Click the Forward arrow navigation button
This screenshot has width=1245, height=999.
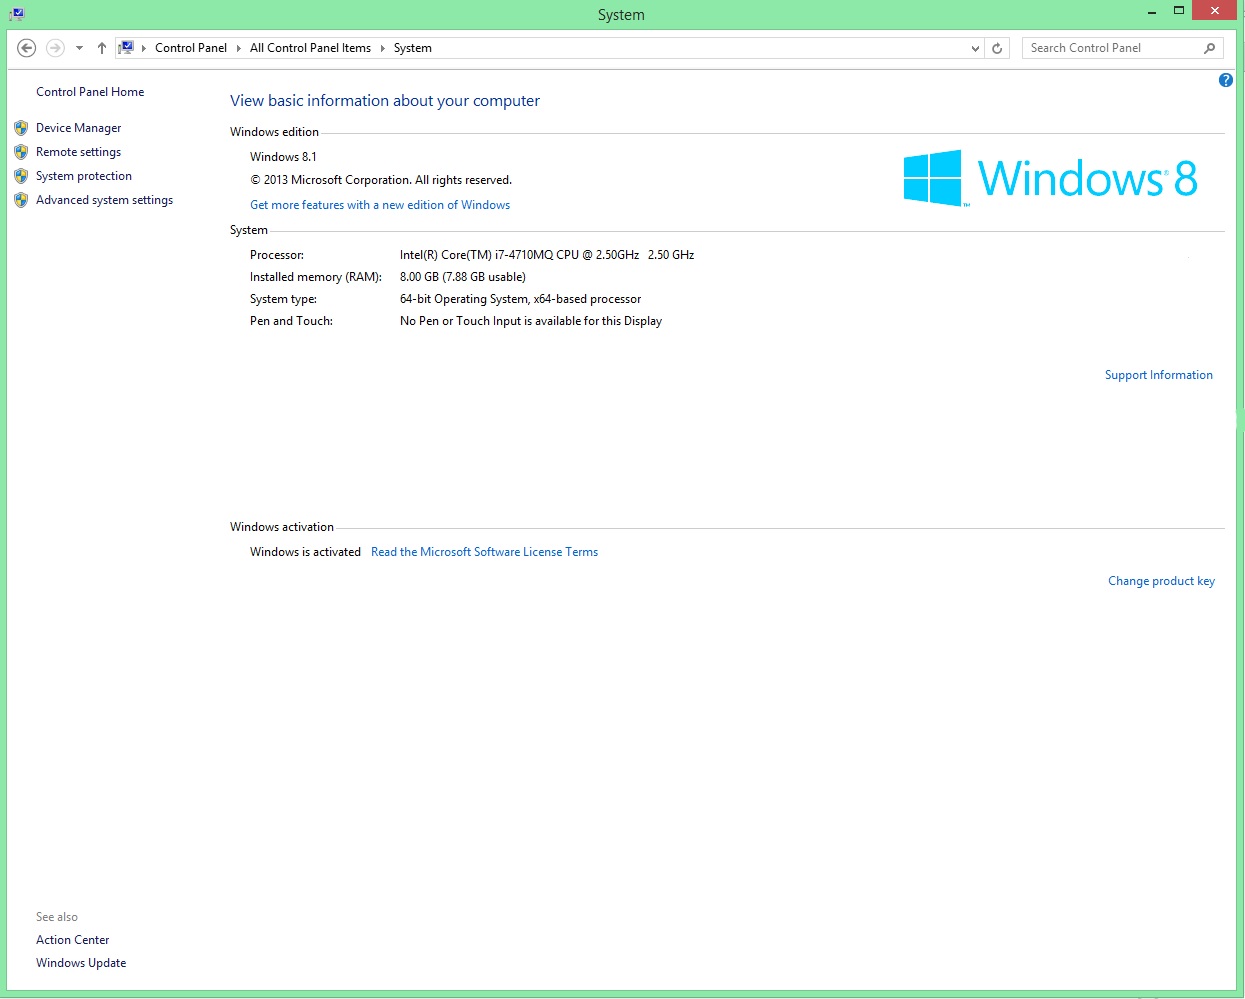pyautogui.click(x=56, y=48)
